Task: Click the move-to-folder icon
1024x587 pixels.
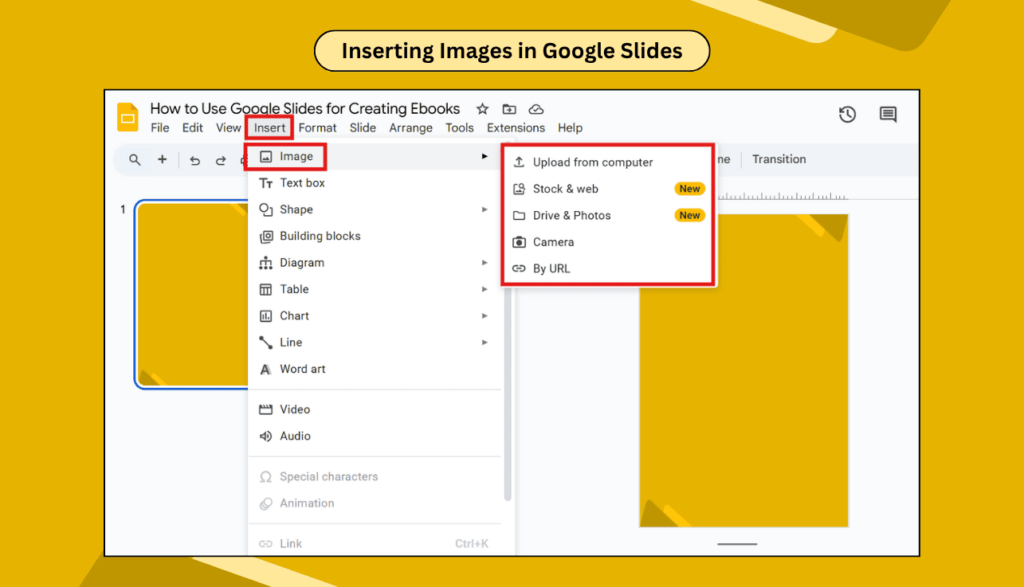Action: [509, 109]
